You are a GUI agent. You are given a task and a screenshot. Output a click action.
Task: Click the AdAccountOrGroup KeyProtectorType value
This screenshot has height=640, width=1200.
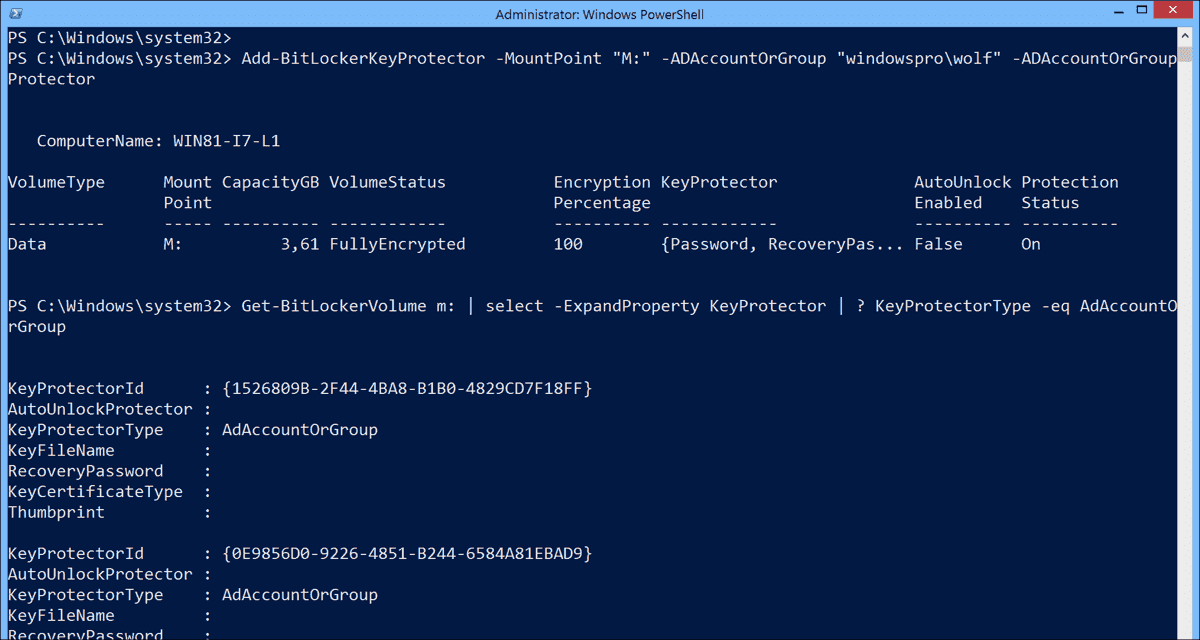(300, 429)
